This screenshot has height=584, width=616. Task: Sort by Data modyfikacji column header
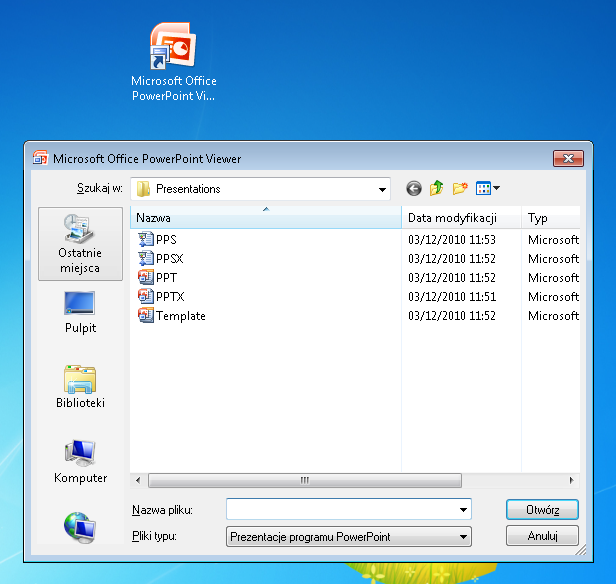point(462,218)
